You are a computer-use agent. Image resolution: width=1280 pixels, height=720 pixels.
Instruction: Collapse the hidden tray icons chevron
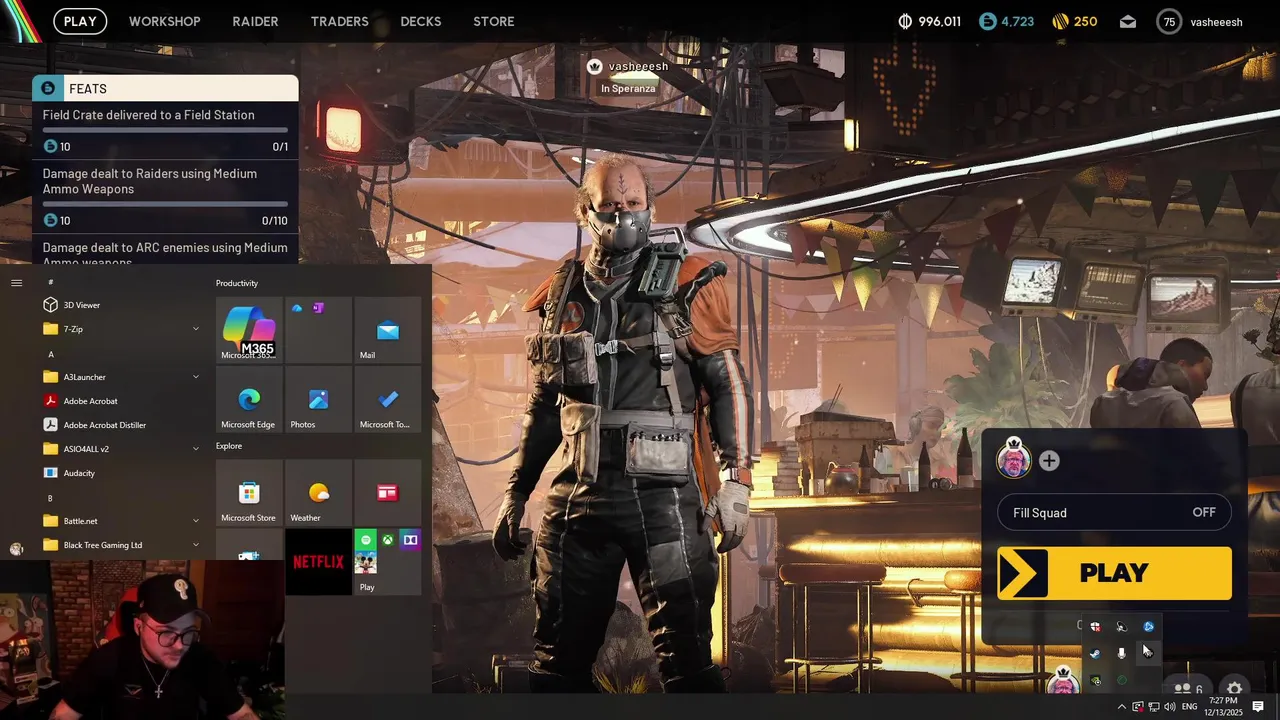(1121, 707)
